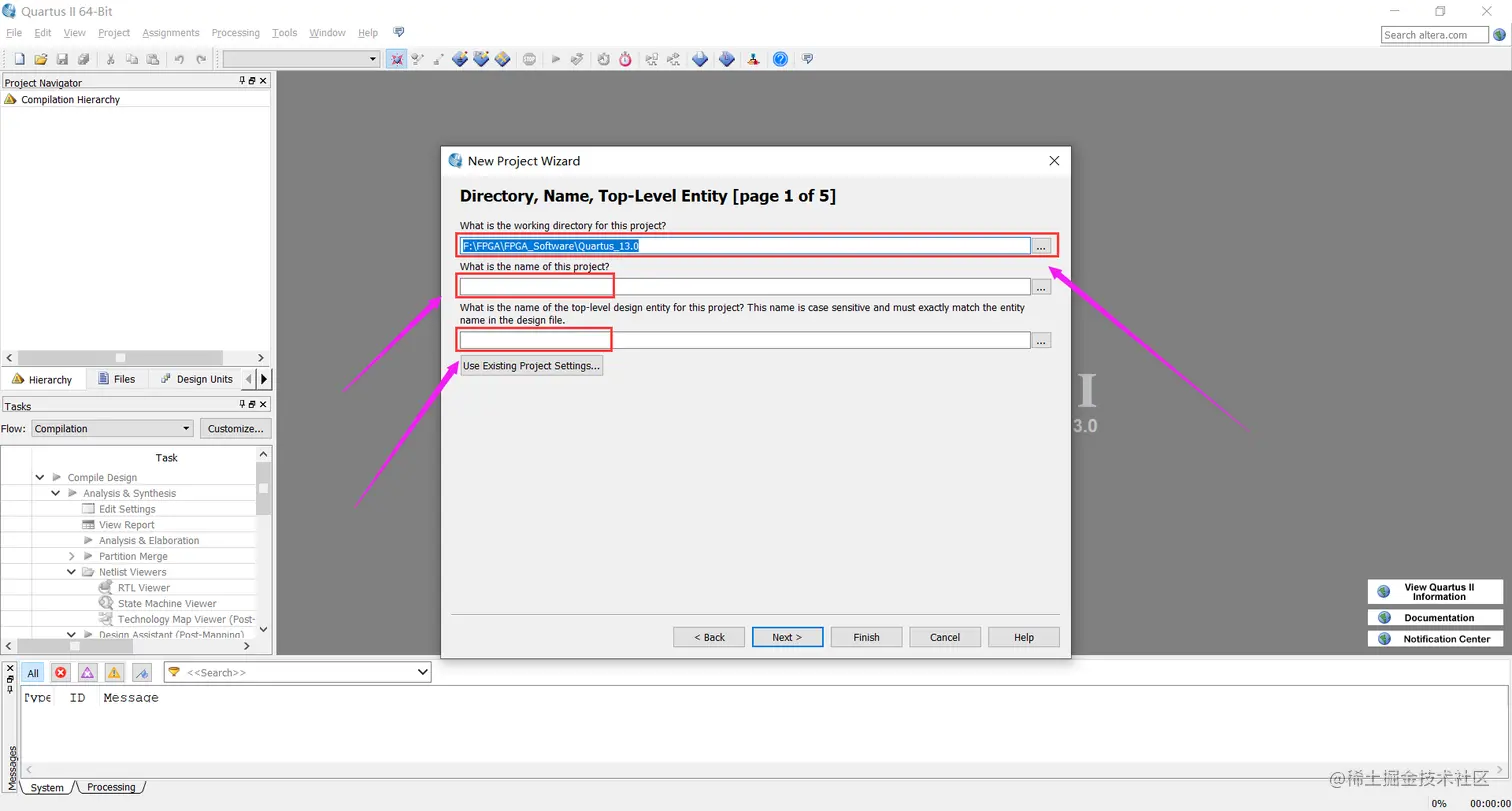Open the File menu

14,33
